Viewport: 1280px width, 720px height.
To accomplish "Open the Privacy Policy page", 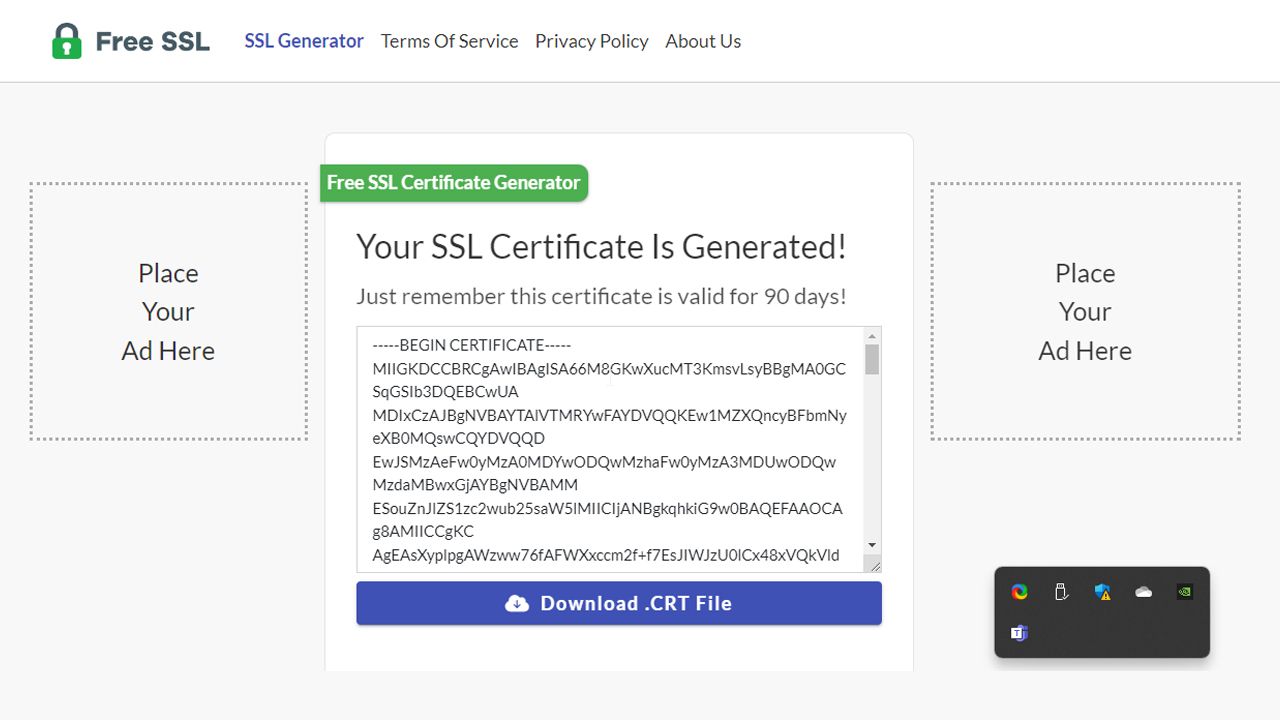I will tap(591, 41).
